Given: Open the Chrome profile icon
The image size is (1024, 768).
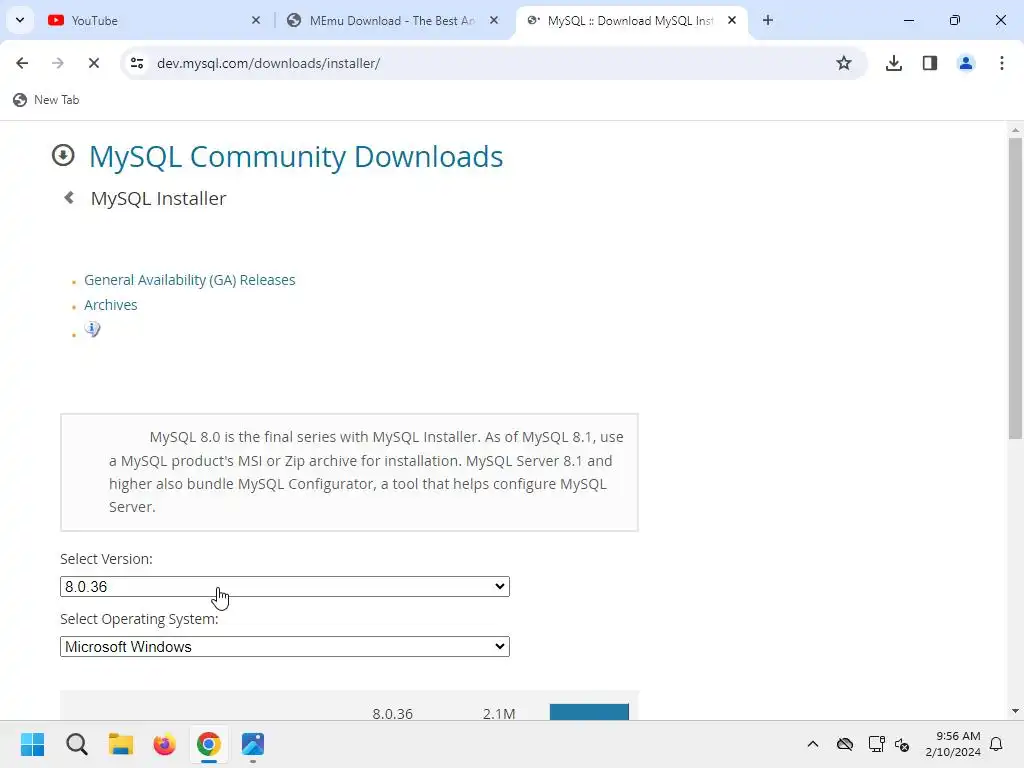Looking at the screenshot, I should (966, 63).
